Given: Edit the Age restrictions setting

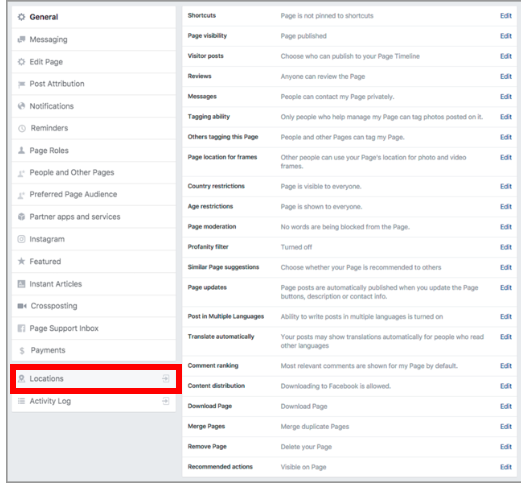Looking at the screenshot, I should click(506, 207).
